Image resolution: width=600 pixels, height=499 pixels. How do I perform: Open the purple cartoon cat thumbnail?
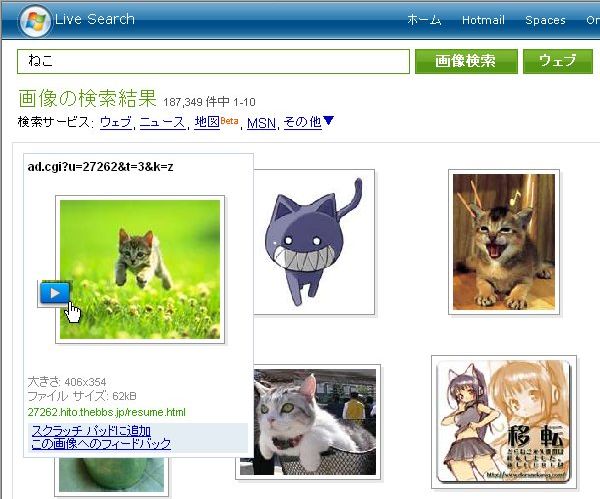(314, 242)
